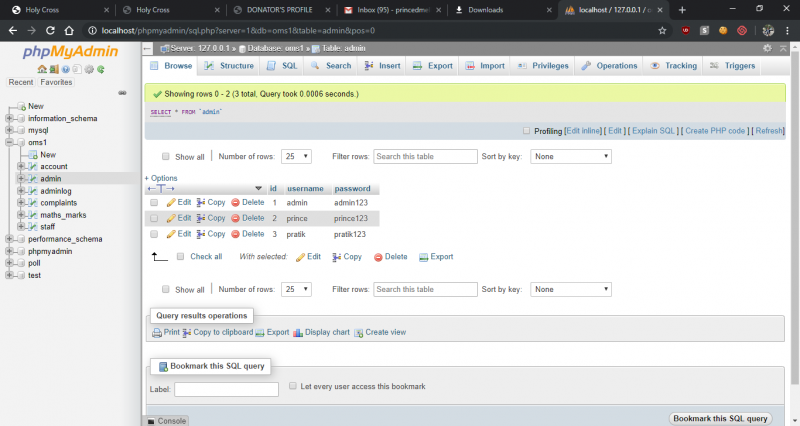Viewport: 800px width, 426px height.
Task: Click Display chart bar icon
Action: click(x=298, y=333)
